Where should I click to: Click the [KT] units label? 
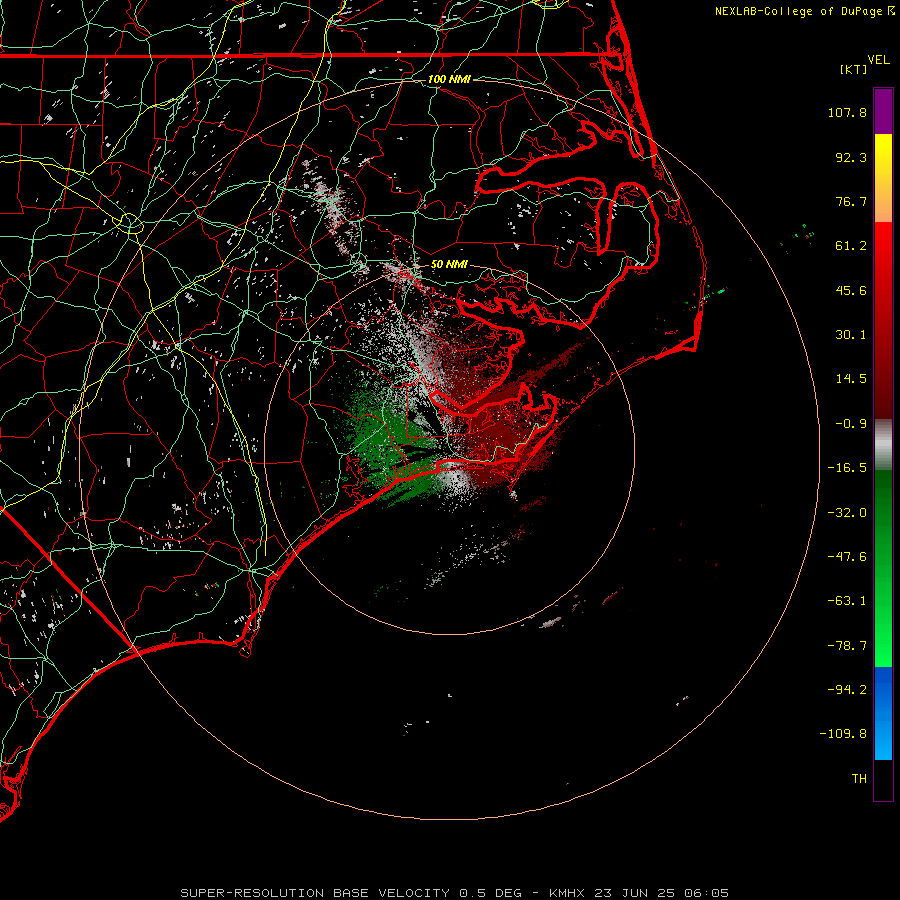[x=854, y=69]
